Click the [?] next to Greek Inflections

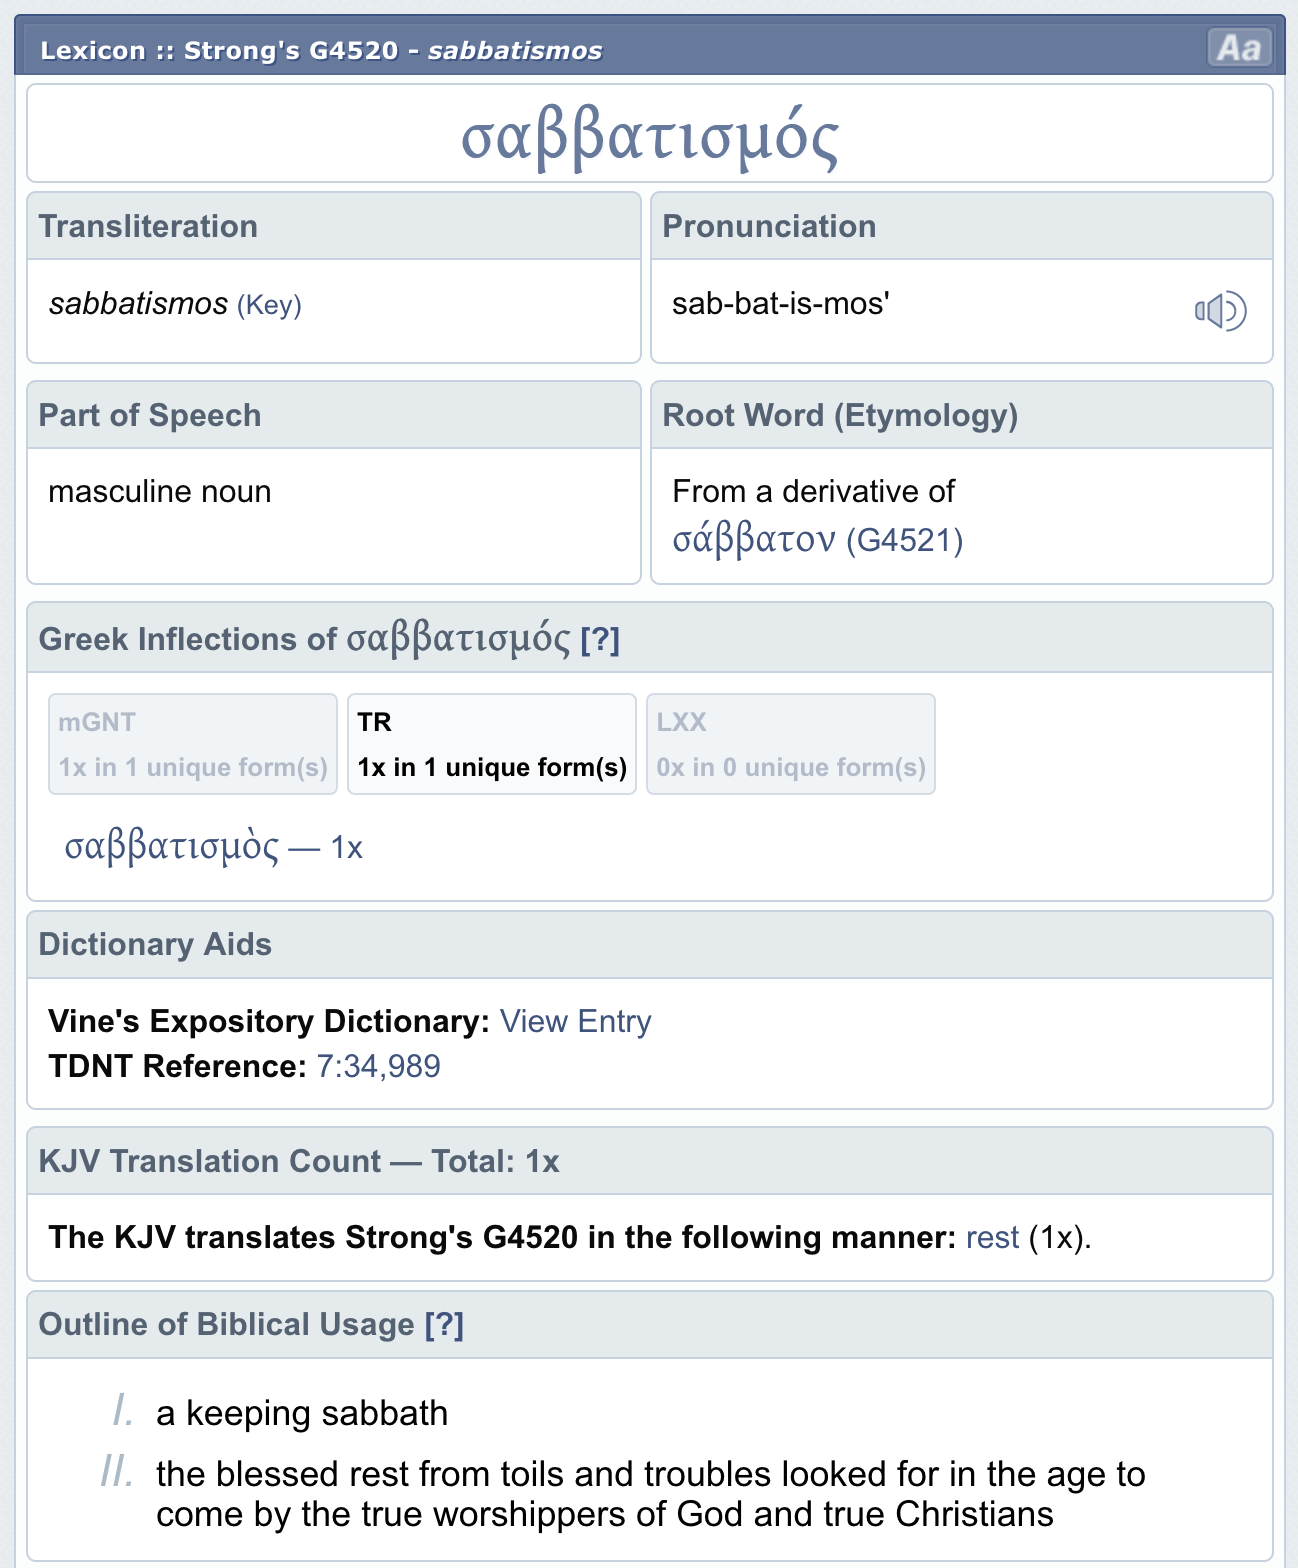coord(600,640)
